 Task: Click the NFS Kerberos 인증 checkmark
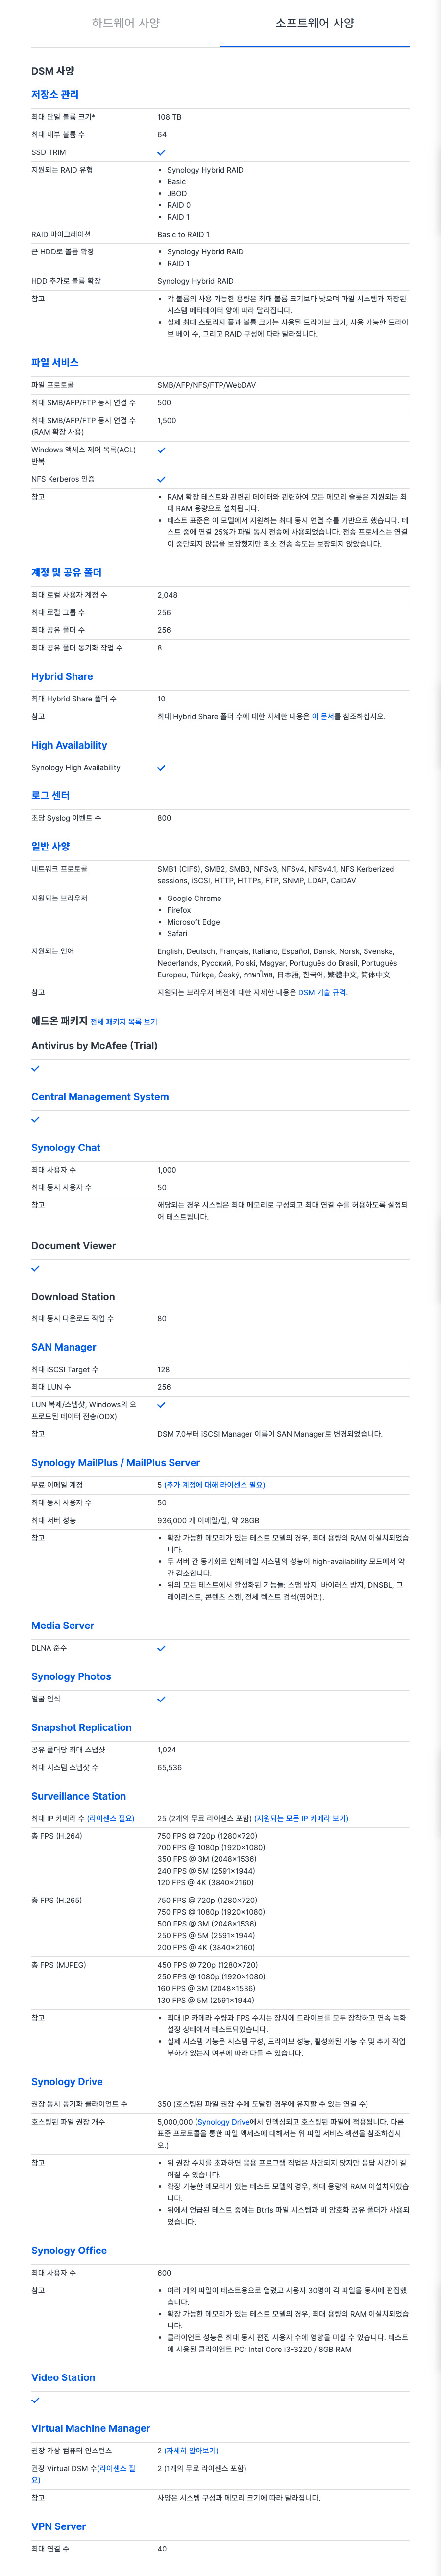(x=161, y=480)
